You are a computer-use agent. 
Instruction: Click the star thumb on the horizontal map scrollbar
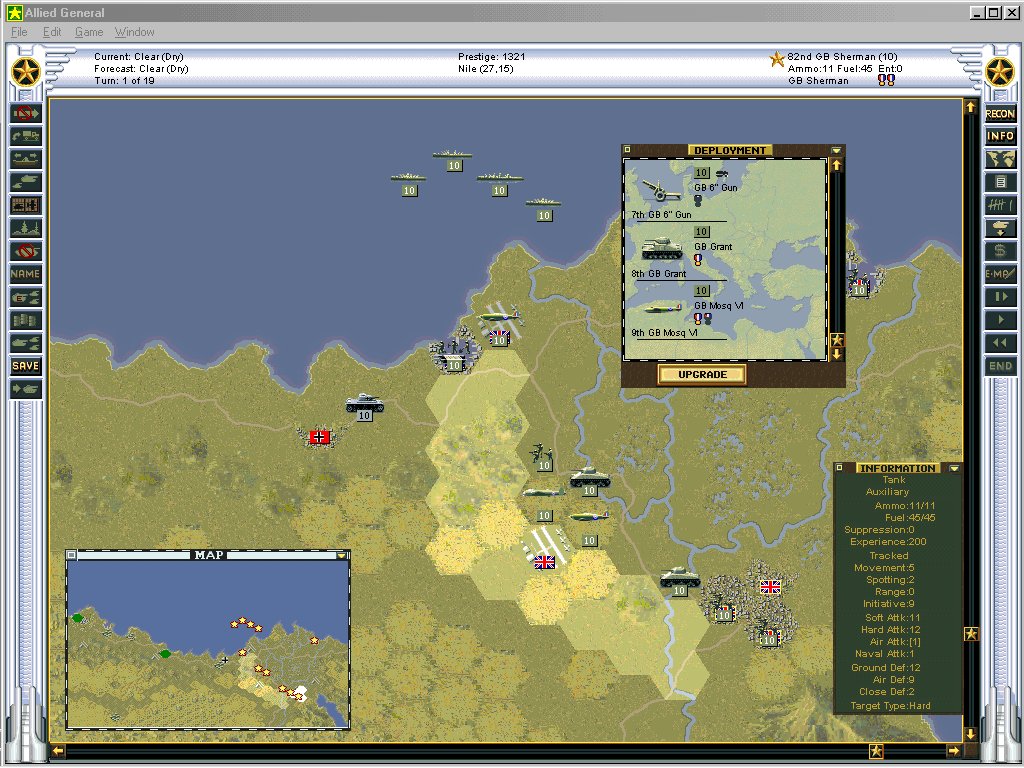click(876, 751)
